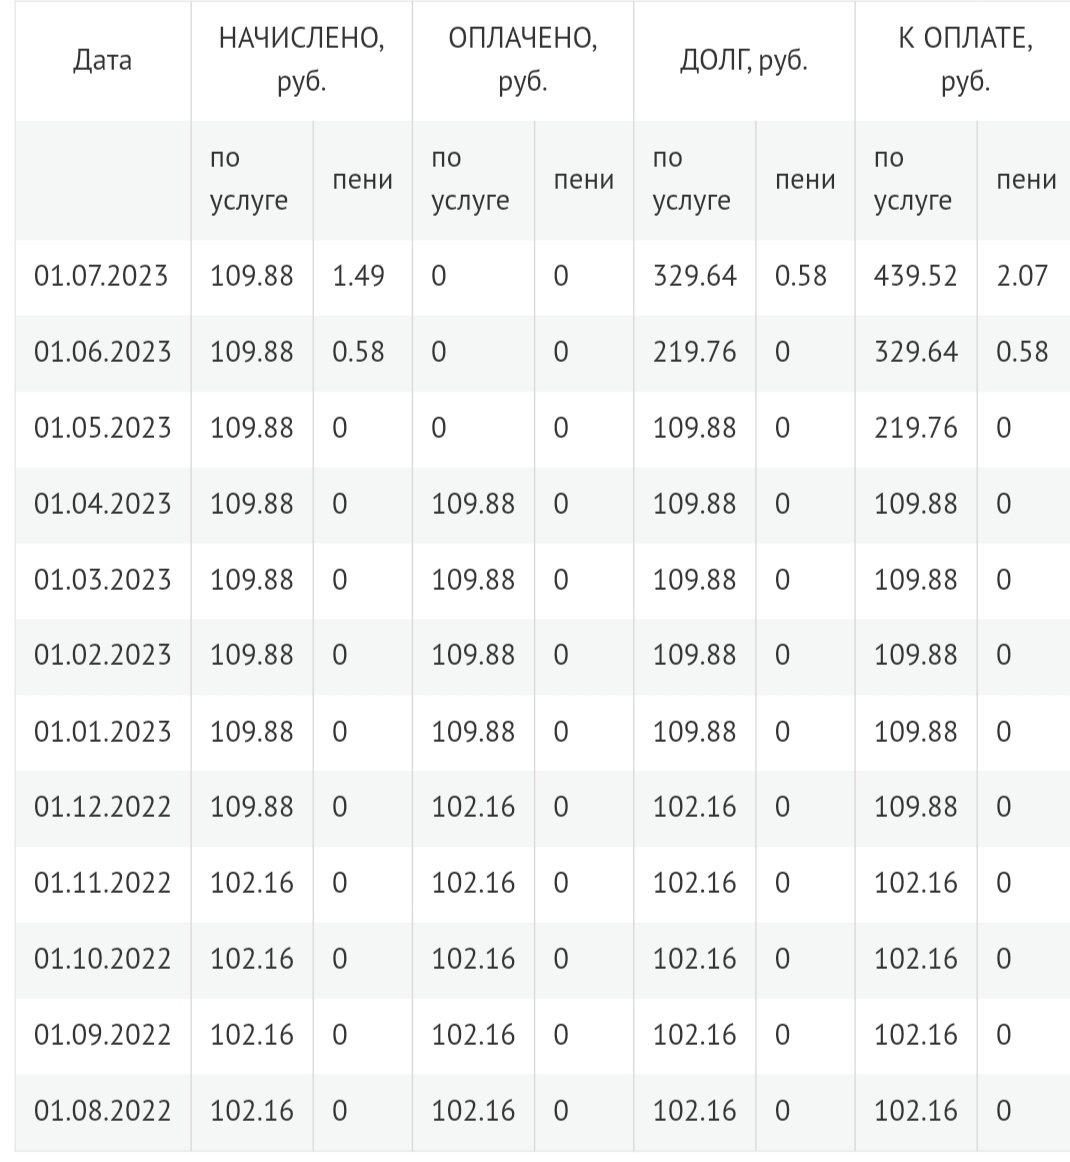Select the 2.07 penalty cell
The width and height of the screenshot is (1070, 1162).
point(1022,276)
